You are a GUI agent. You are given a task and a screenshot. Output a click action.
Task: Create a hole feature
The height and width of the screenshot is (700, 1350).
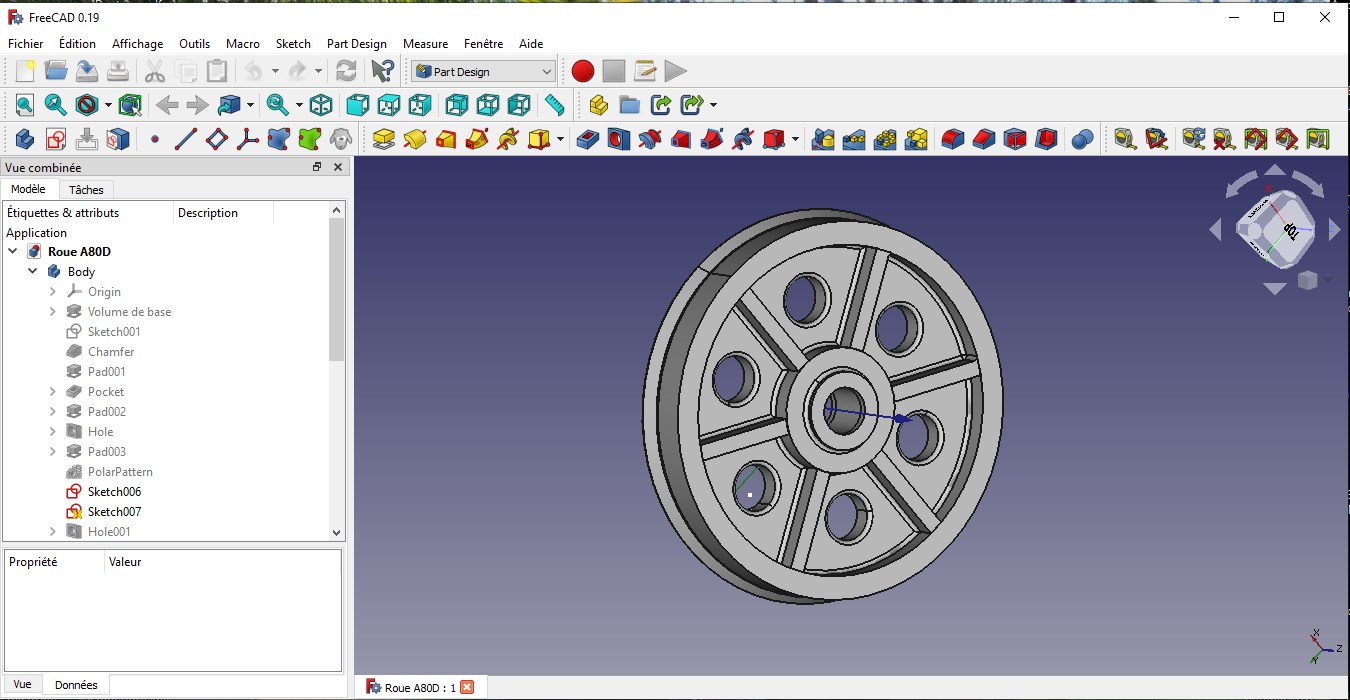619,139
